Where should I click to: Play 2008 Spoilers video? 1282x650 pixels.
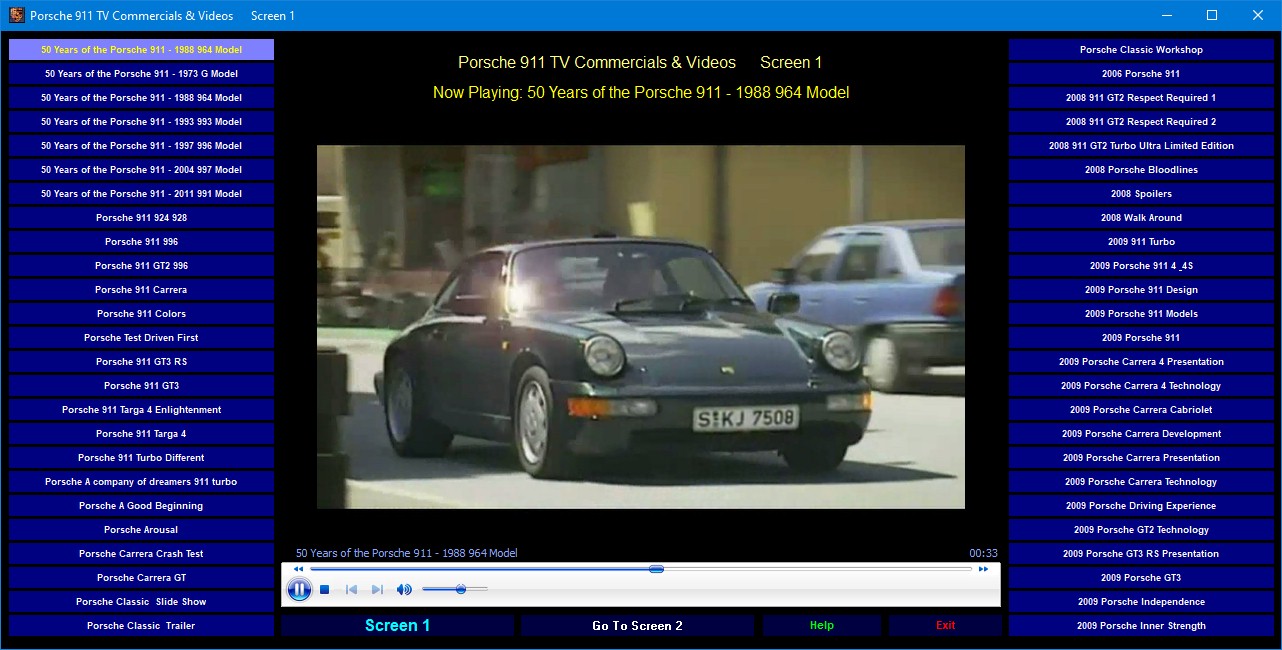[x=1141, y=194]
